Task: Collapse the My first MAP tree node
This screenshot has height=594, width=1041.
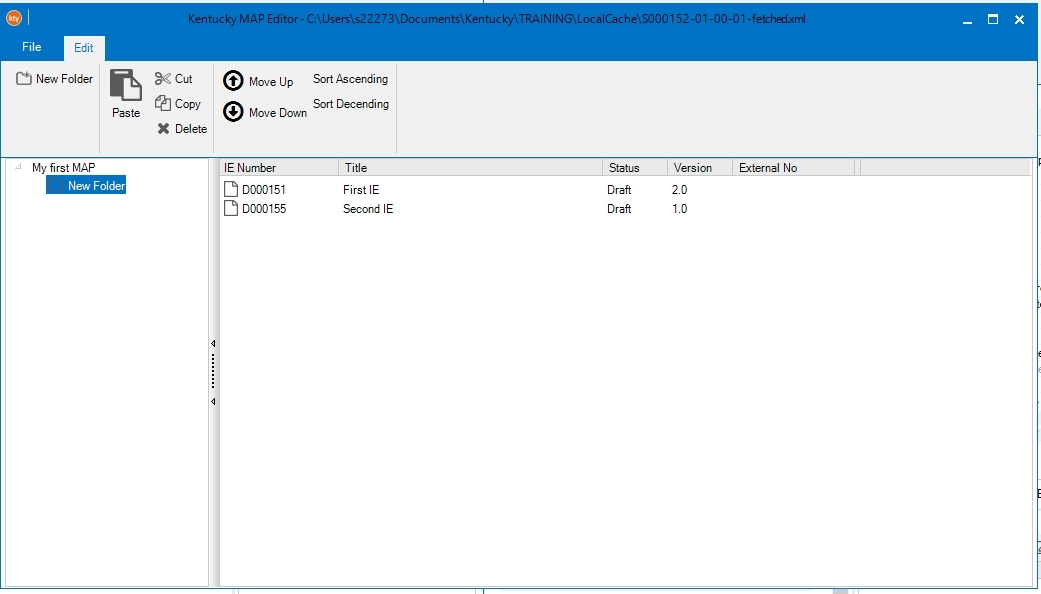Action: pyautogui.click(x=19, y=168)
